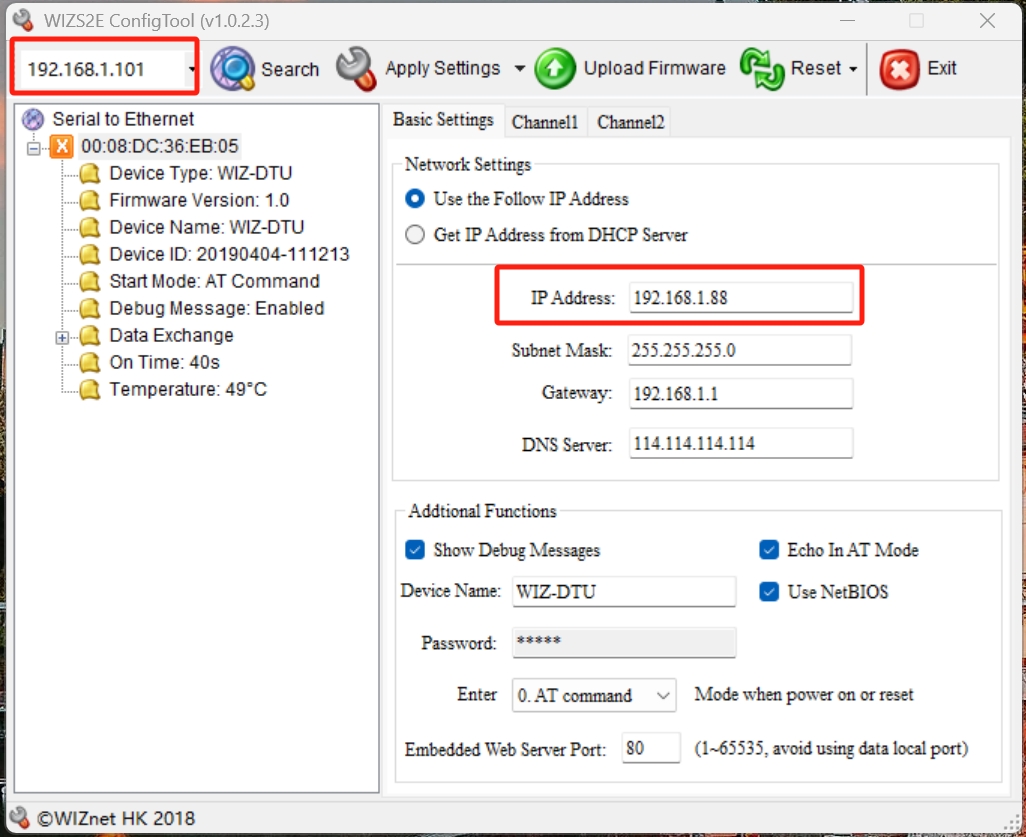Open the 192.168.1.101 address dropdown

pos(191,69)
